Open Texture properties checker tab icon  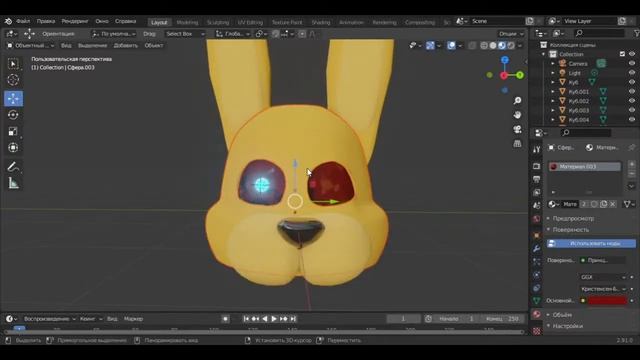coord(536,330)
